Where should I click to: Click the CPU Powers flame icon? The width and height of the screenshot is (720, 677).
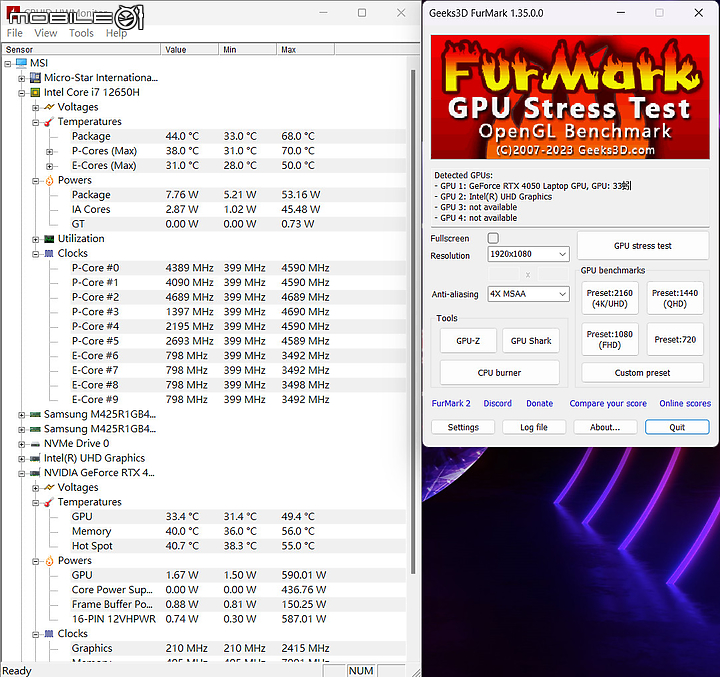pos(49,181)
